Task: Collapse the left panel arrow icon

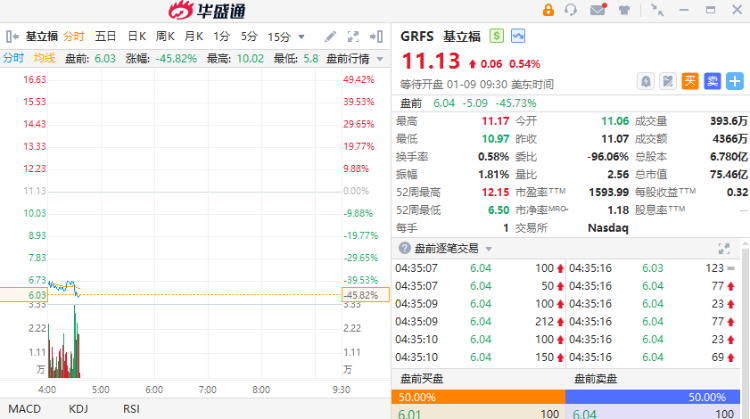Action: tap(12, 36)
